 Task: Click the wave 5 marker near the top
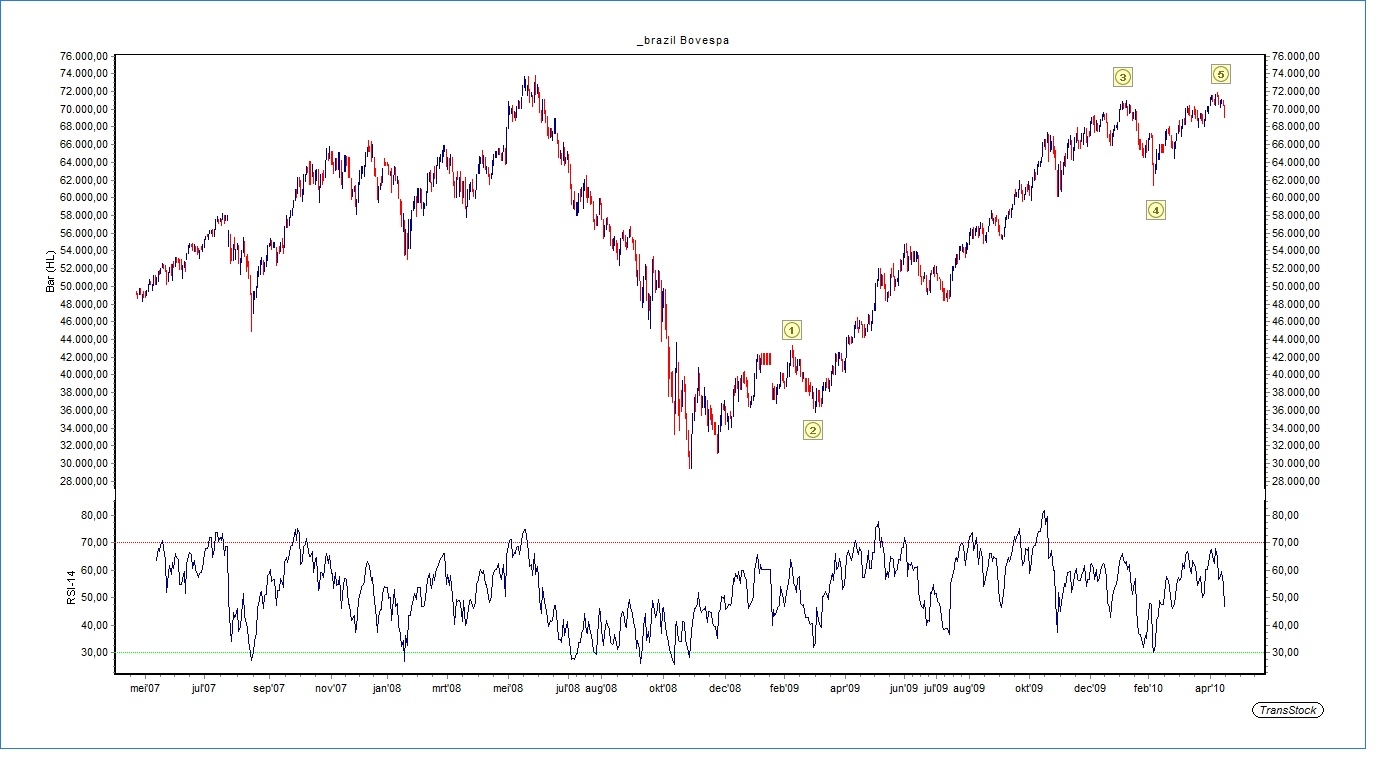tap(1220, 73)
